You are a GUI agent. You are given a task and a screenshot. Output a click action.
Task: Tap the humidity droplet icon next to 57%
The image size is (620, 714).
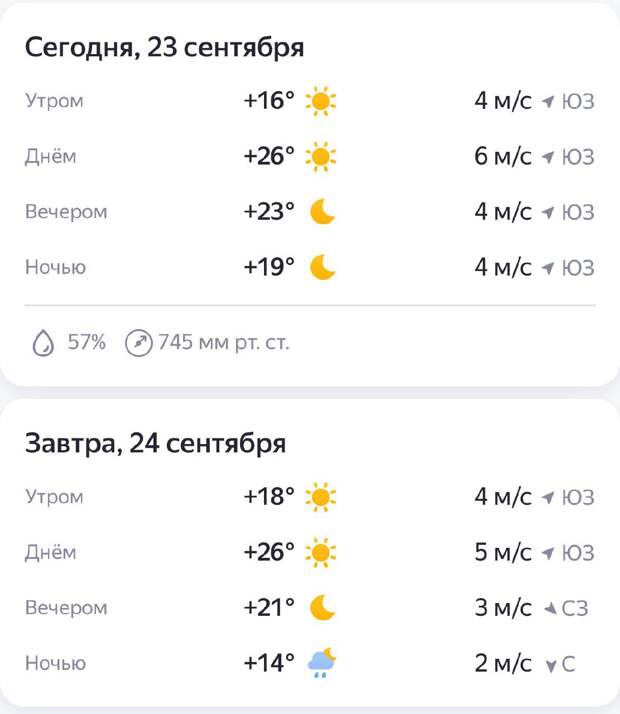[x=43, y=342]
